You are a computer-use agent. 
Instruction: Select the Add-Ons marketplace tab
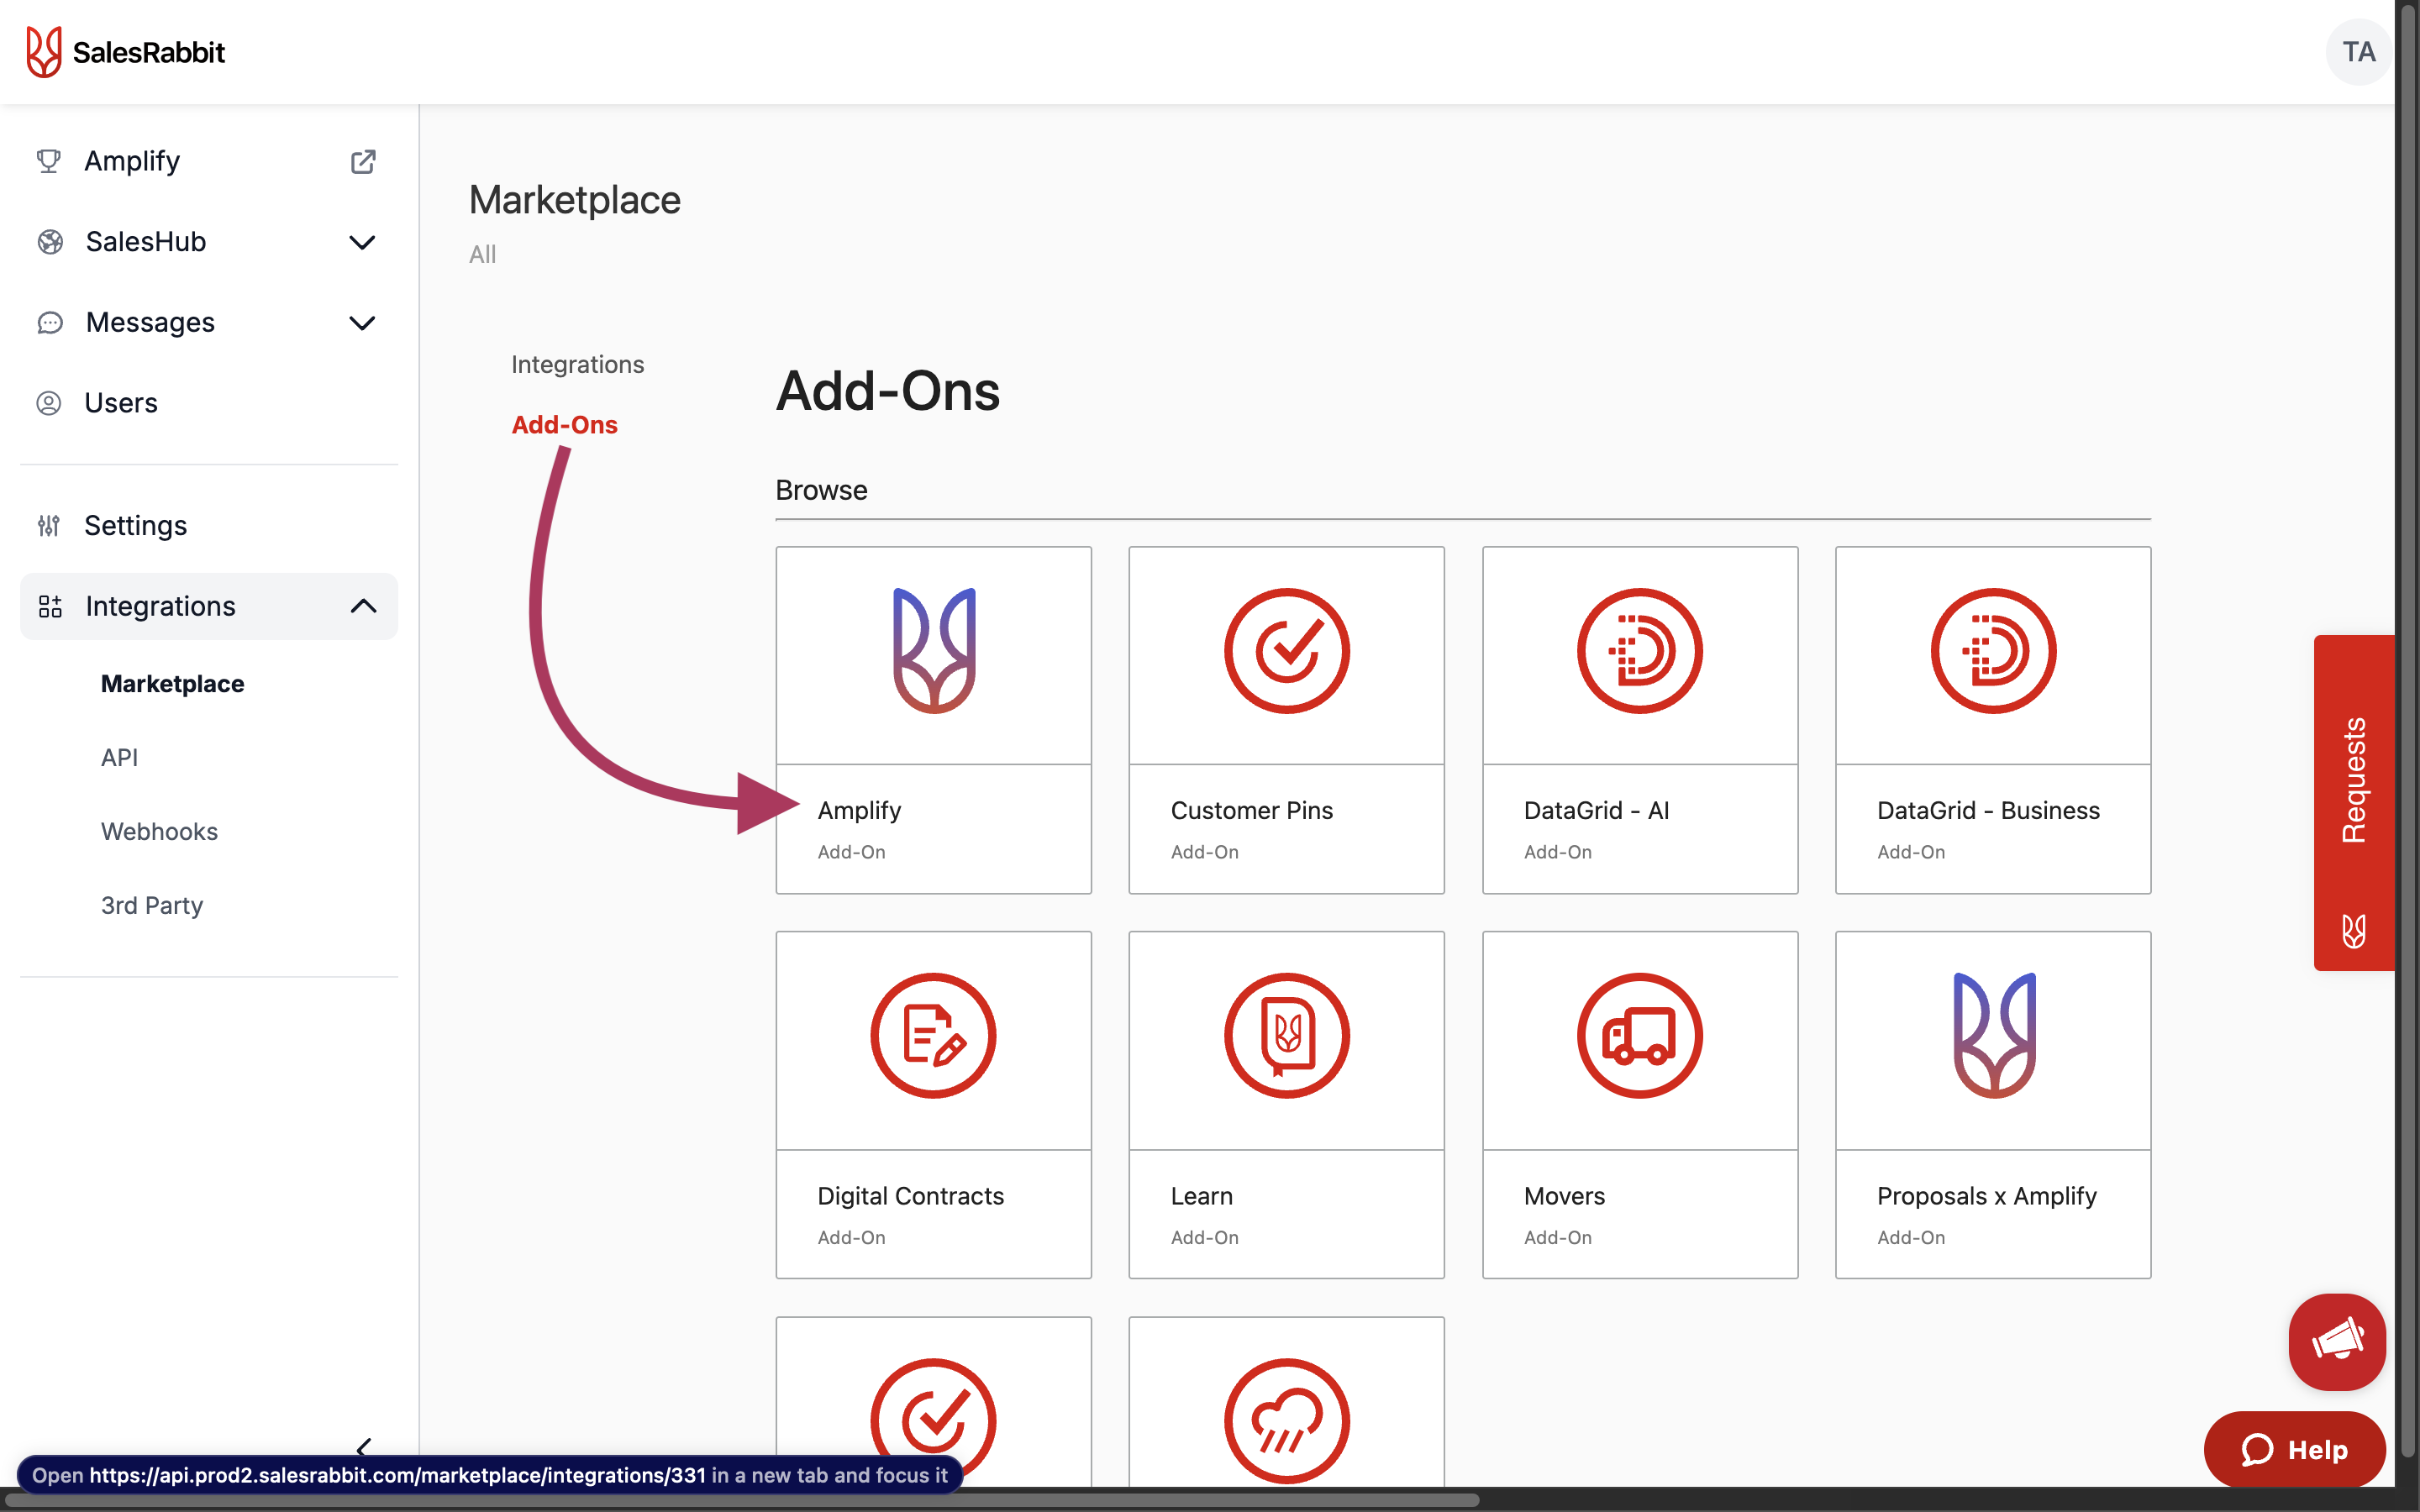565,425
